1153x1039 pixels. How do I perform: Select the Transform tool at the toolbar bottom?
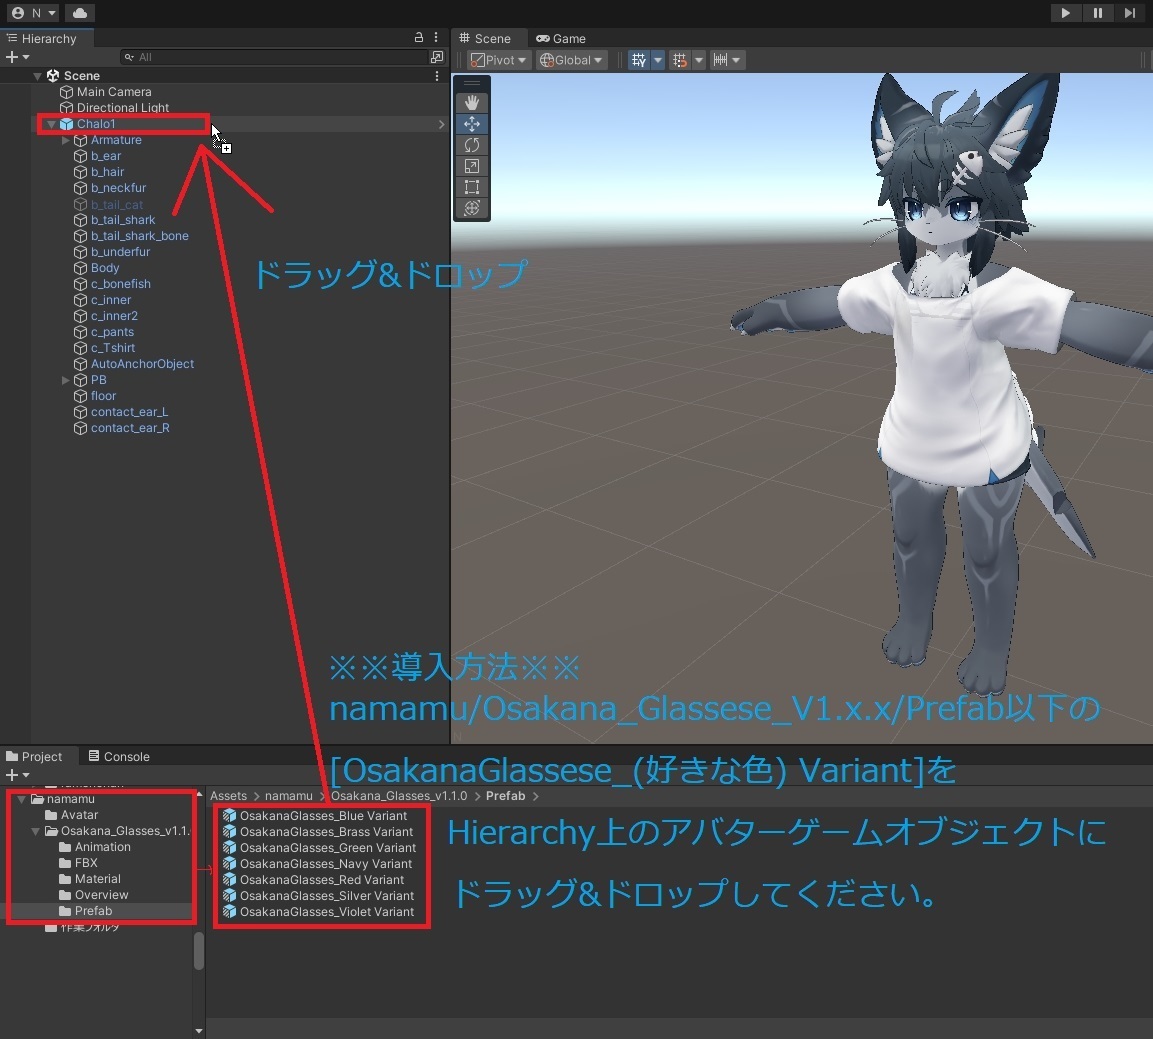coord(471,208)
